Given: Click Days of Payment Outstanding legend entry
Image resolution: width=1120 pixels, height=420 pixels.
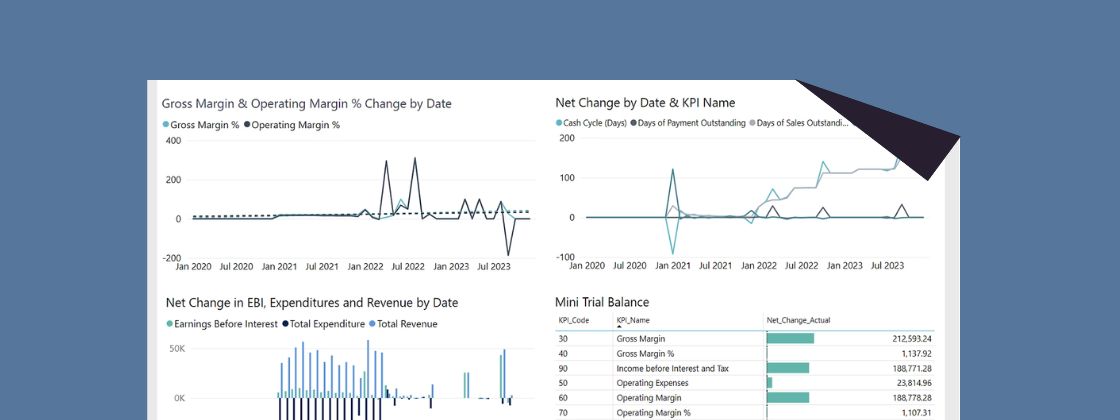Looking at the screenshot, I should click(x=688, y=123).
